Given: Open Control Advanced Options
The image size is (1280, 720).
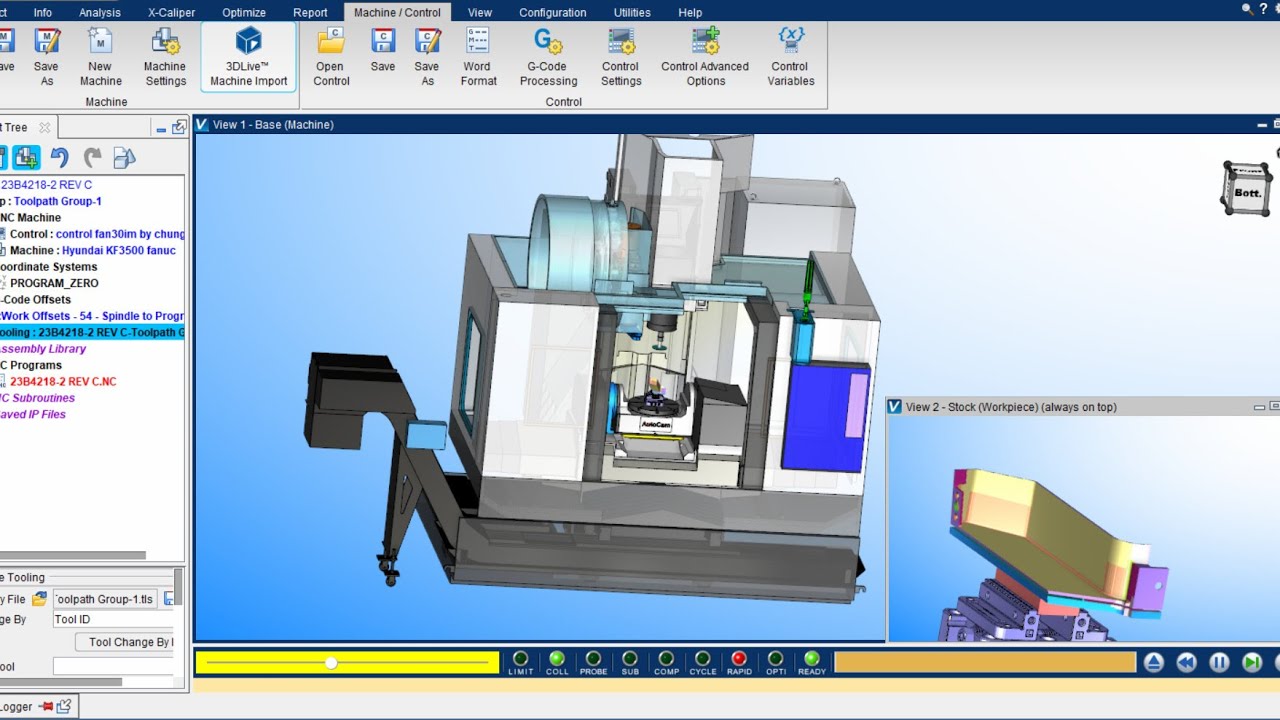Looking at the screenshot, I should [705, 57].
